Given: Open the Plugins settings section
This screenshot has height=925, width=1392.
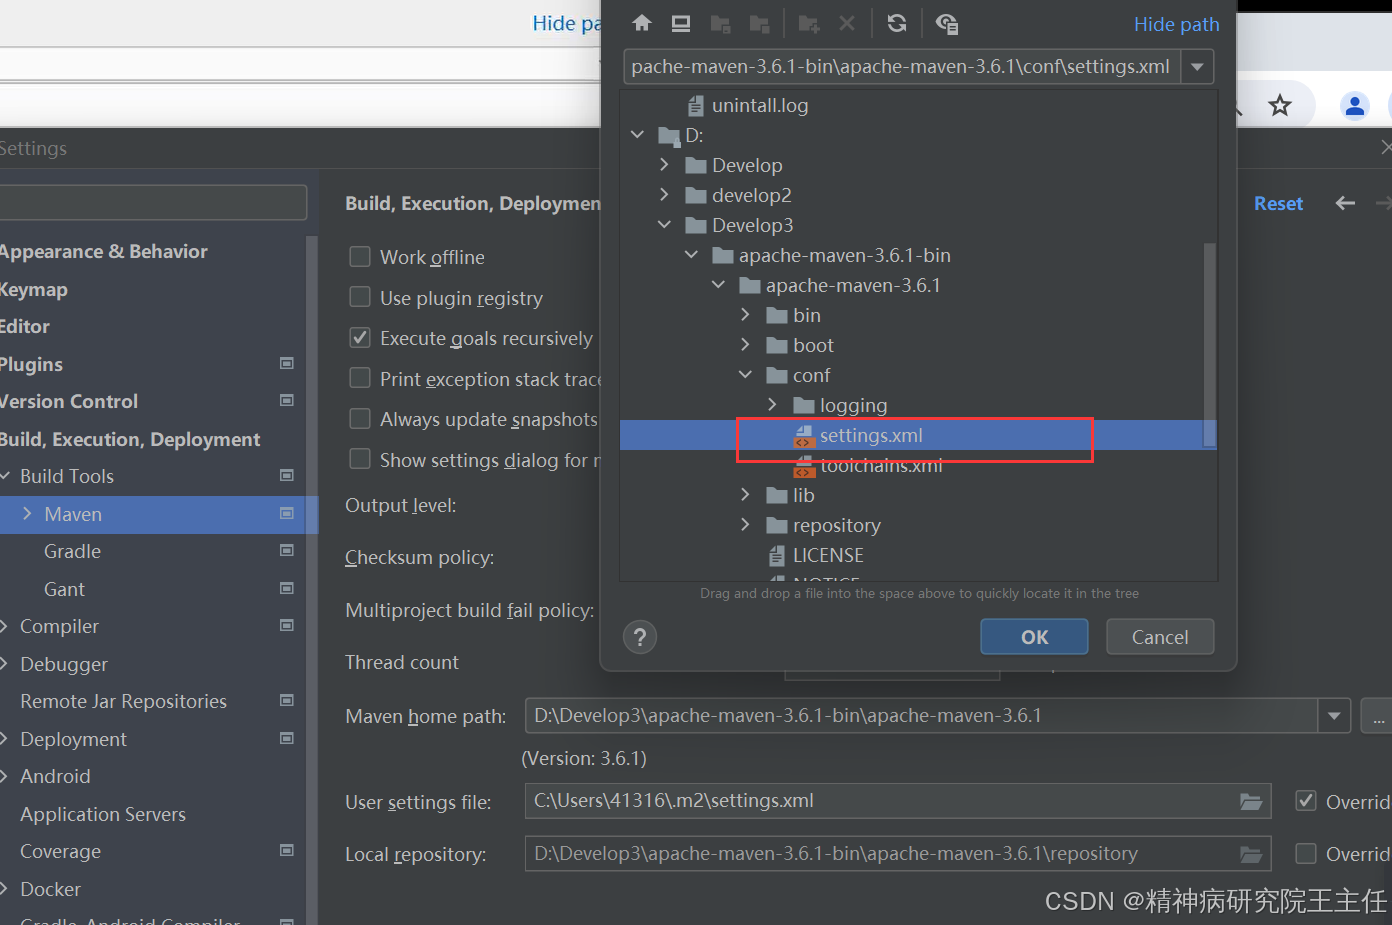Looking at the screenshot, I should tap(31, 364).
